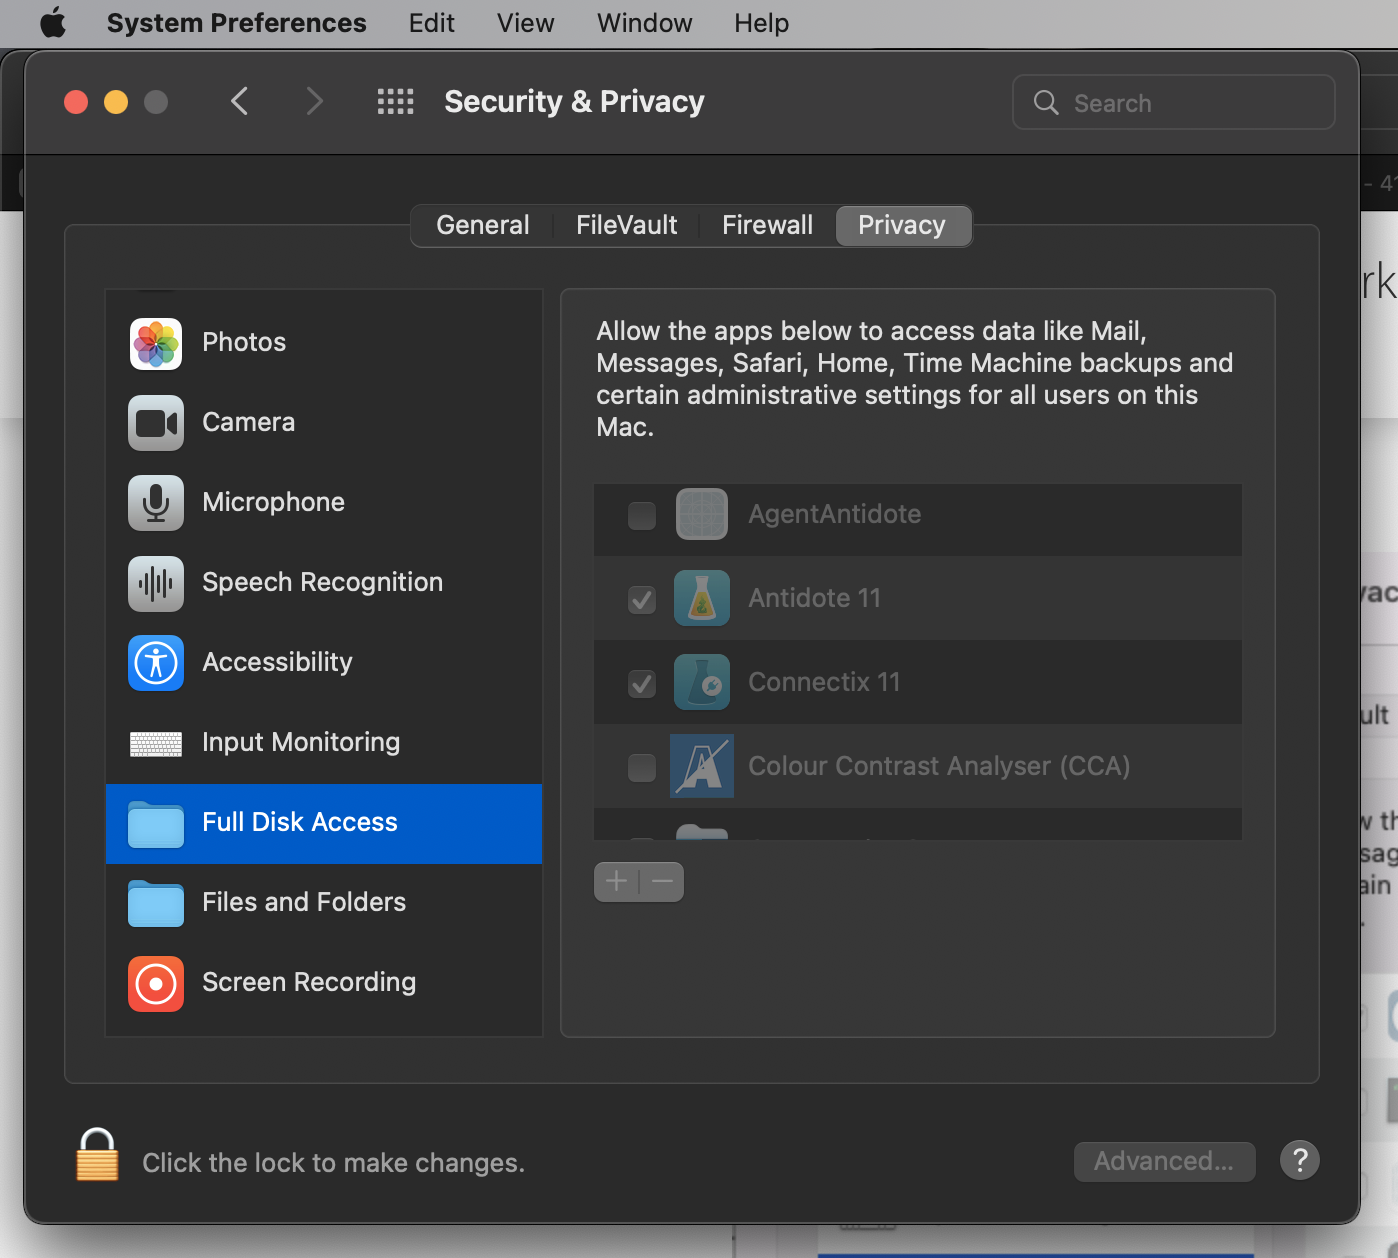
Task: Open the Apple menu
Action: [x=53, y=22]
